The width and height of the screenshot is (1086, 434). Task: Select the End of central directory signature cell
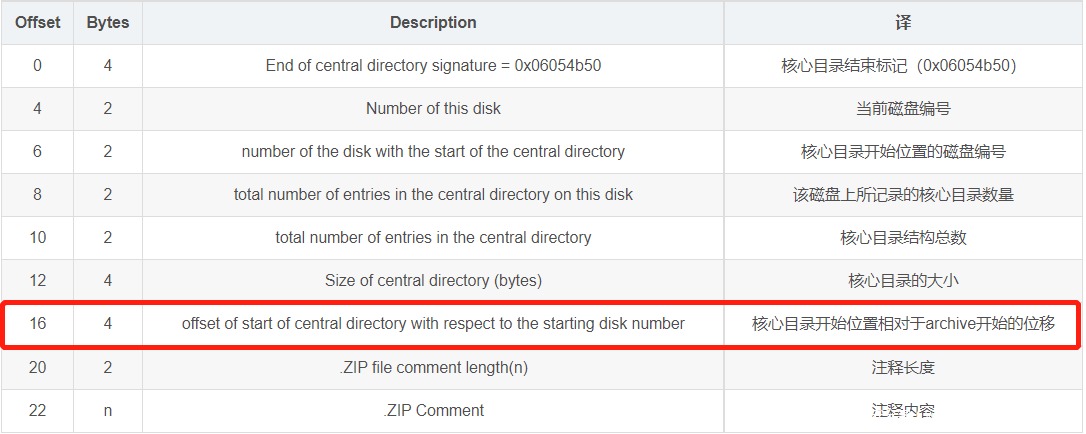(433, 66)
